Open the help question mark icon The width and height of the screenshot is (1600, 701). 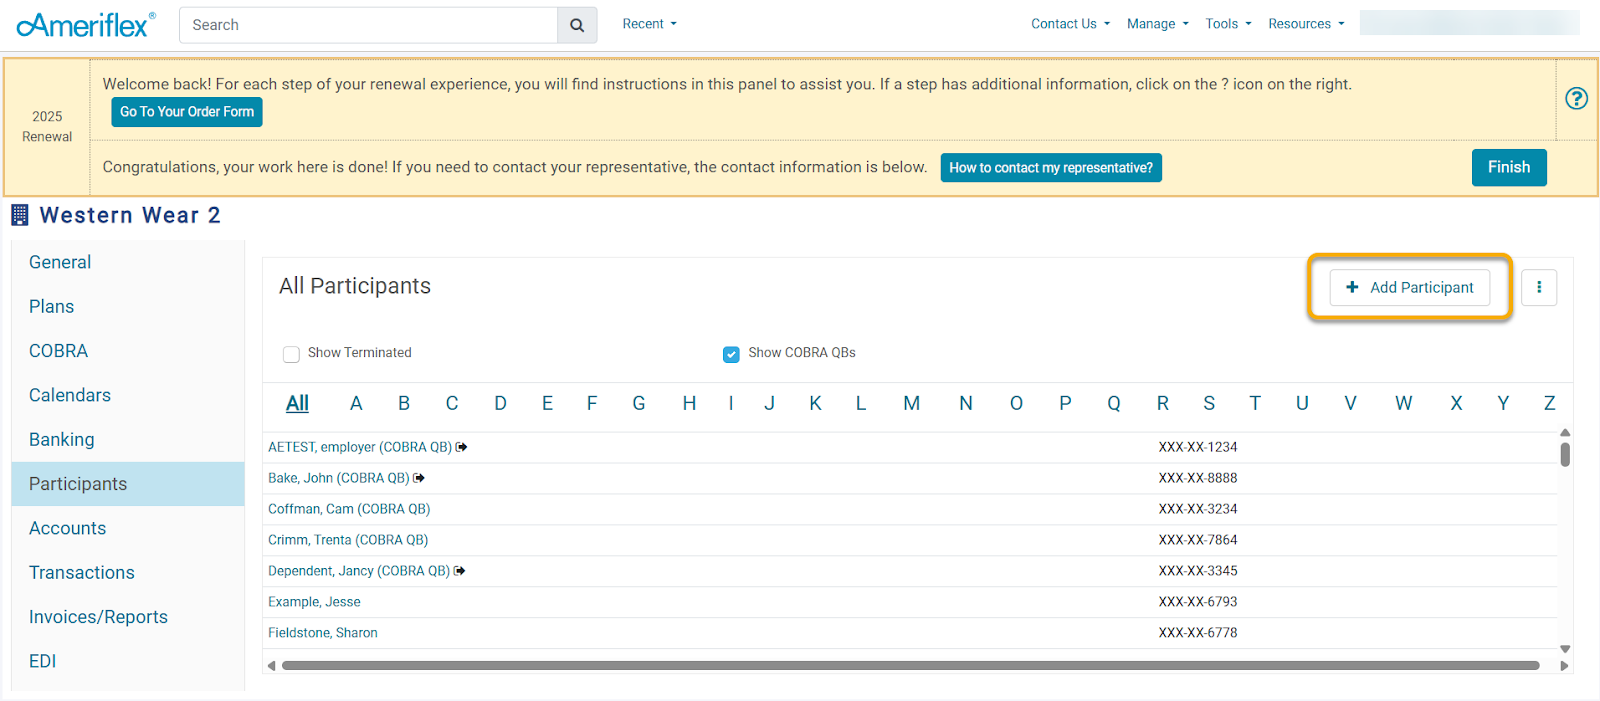[1576, 98]
